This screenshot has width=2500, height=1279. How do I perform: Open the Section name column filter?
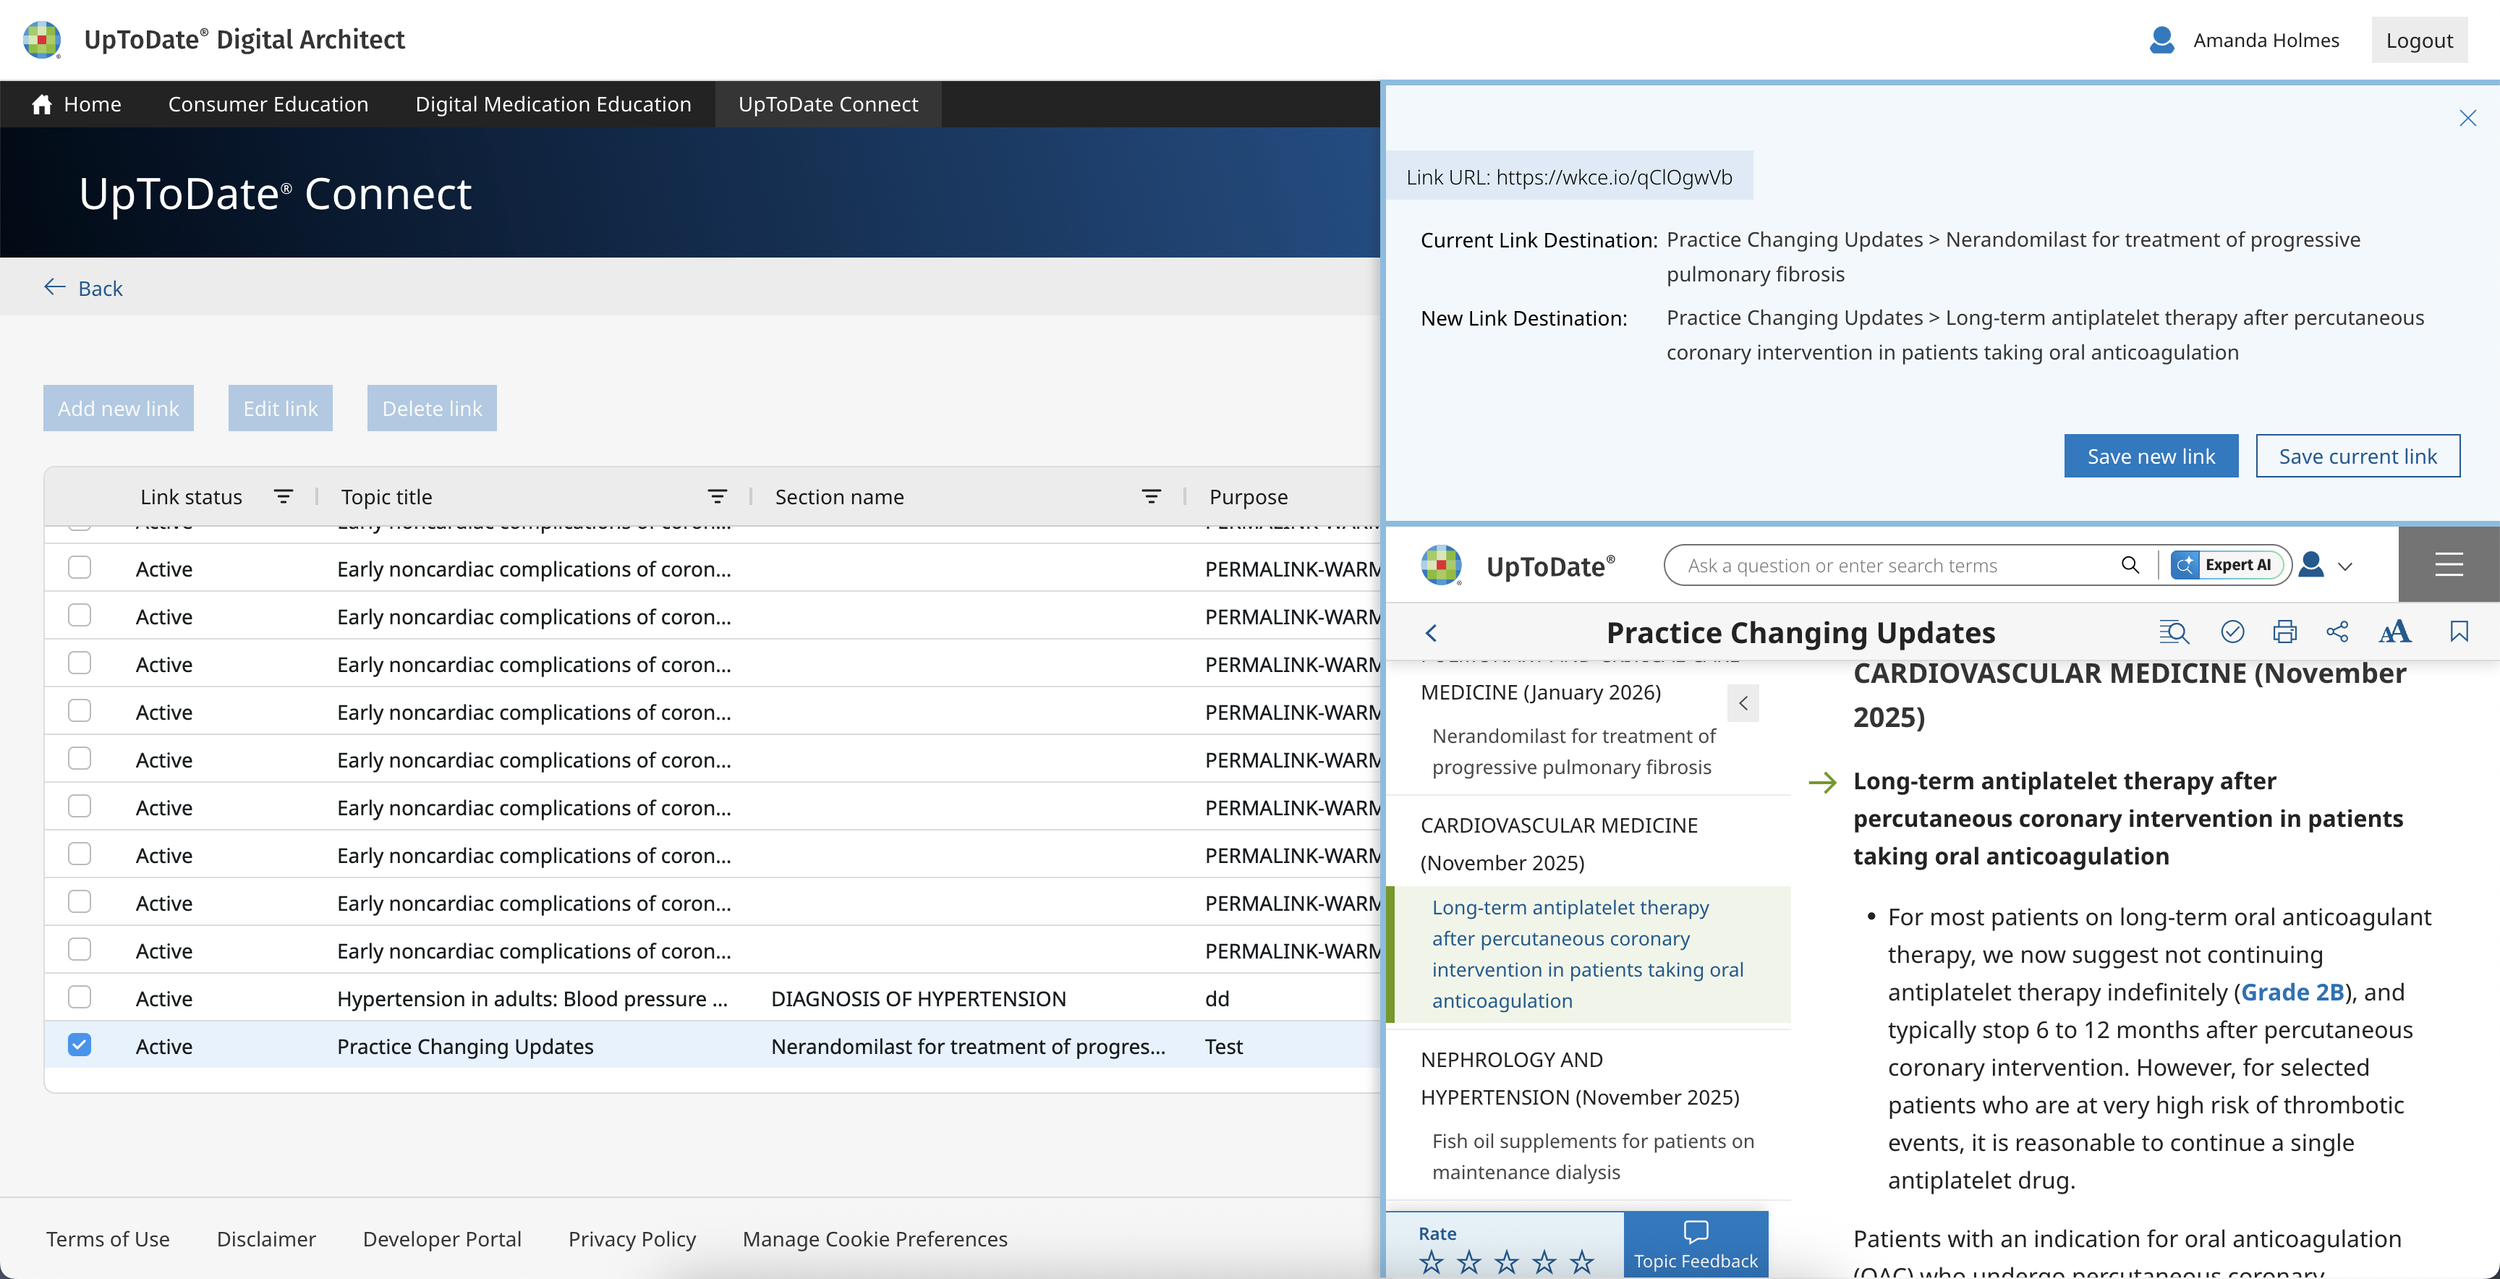1151,497
